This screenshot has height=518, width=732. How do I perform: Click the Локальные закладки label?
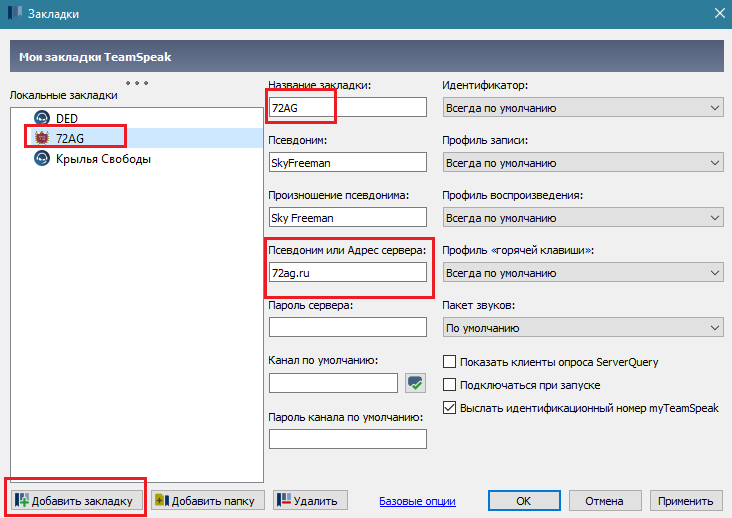coord(63,95)
